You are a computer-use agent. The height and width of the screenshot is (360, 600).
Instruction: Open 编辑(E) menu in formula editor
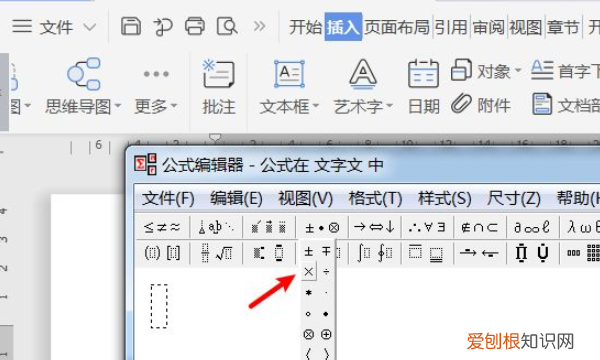[x=236, y=199]
